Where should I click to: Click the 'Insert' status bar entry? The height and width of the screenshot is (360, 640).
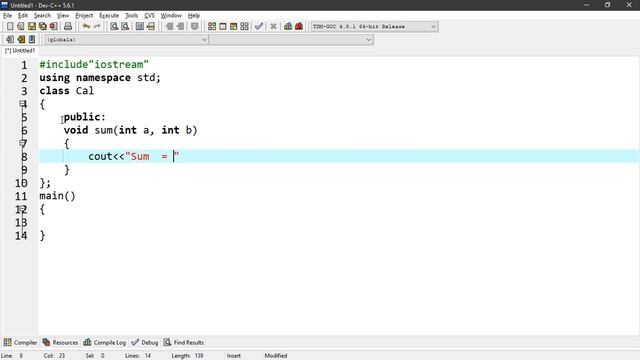coord(234,356)
